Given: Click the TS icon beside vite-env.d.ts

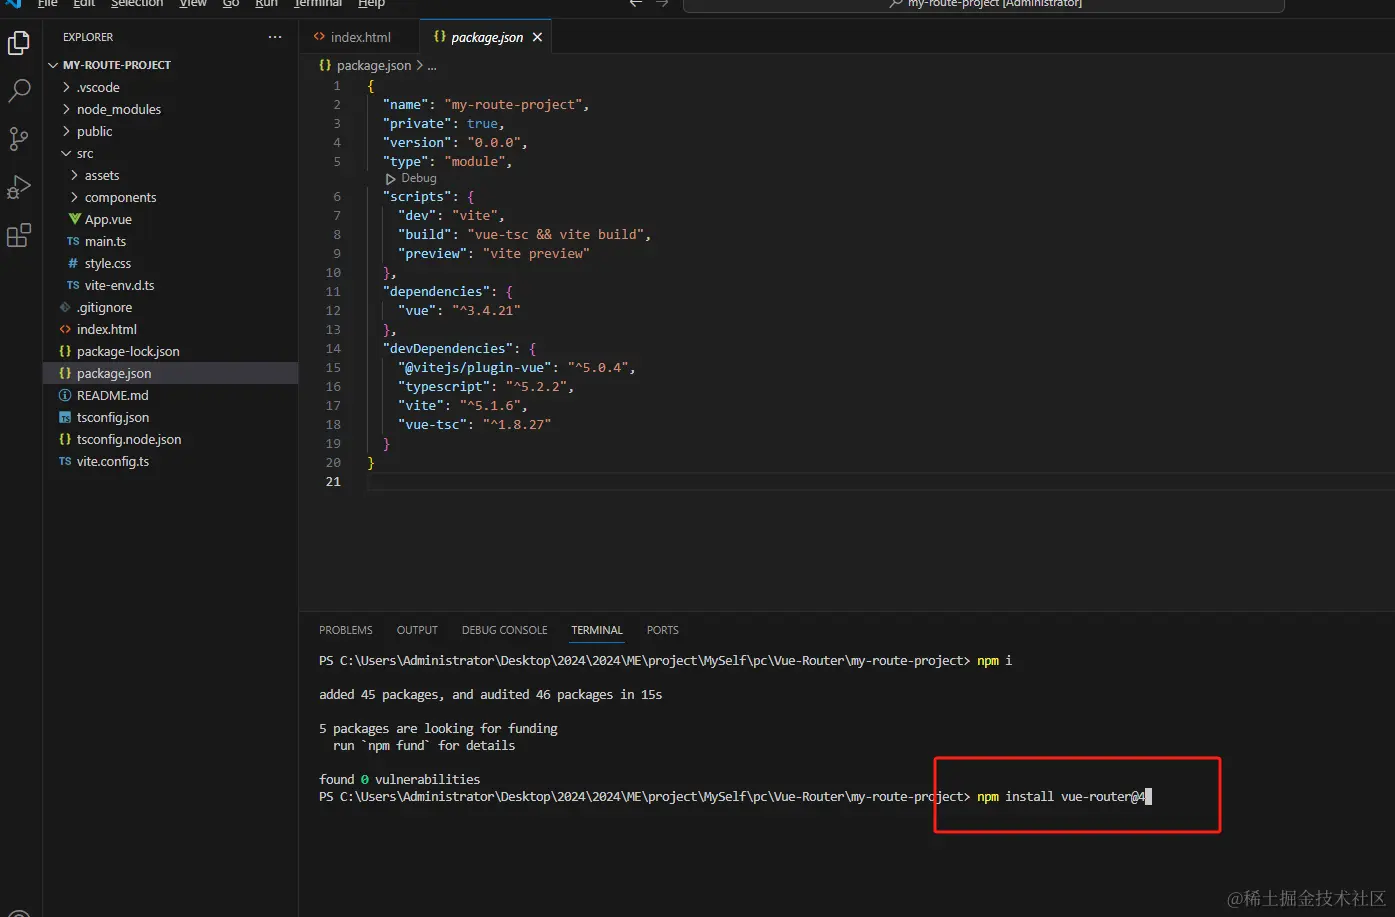Looking at the screenshot, I should click(x=73, y=285).
